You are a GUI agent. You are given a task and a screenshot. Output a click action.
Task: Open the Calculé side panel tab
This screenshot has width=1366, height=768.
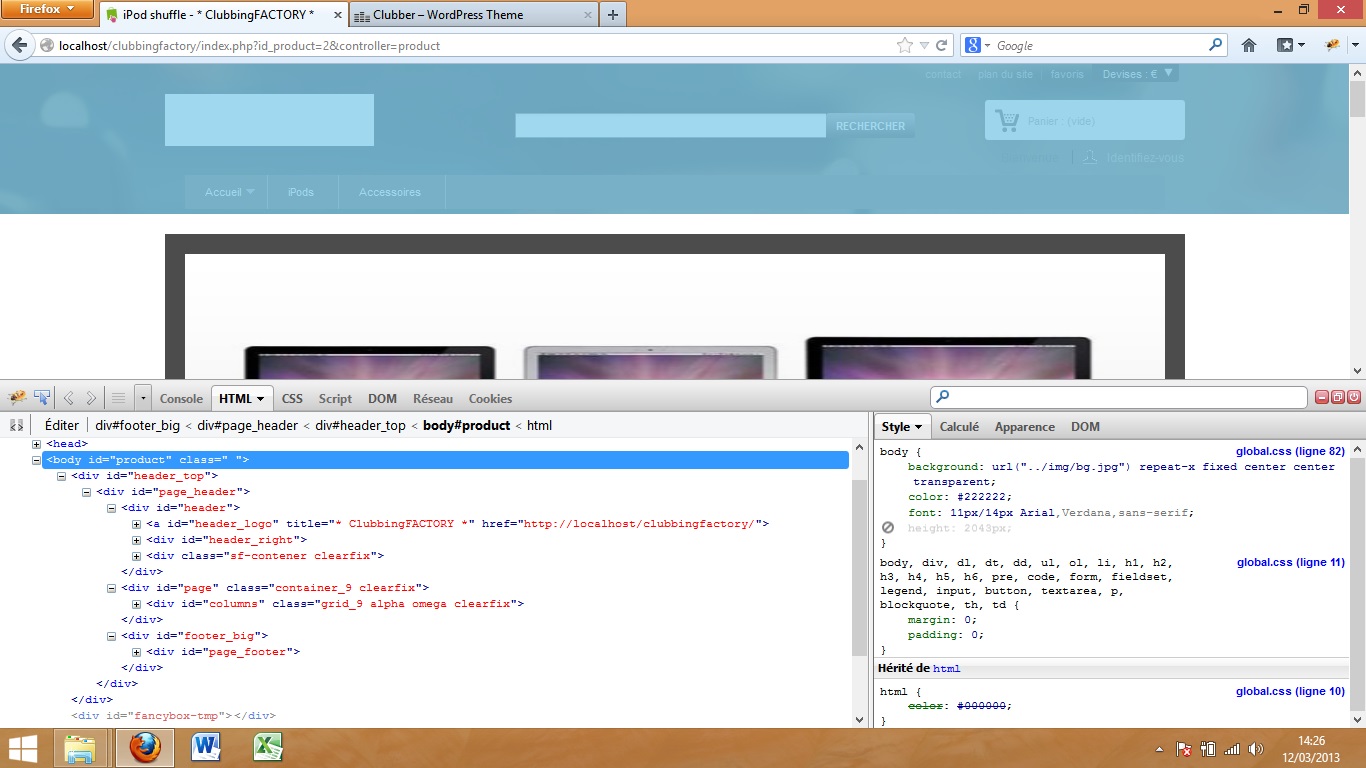tap(959, 426)
